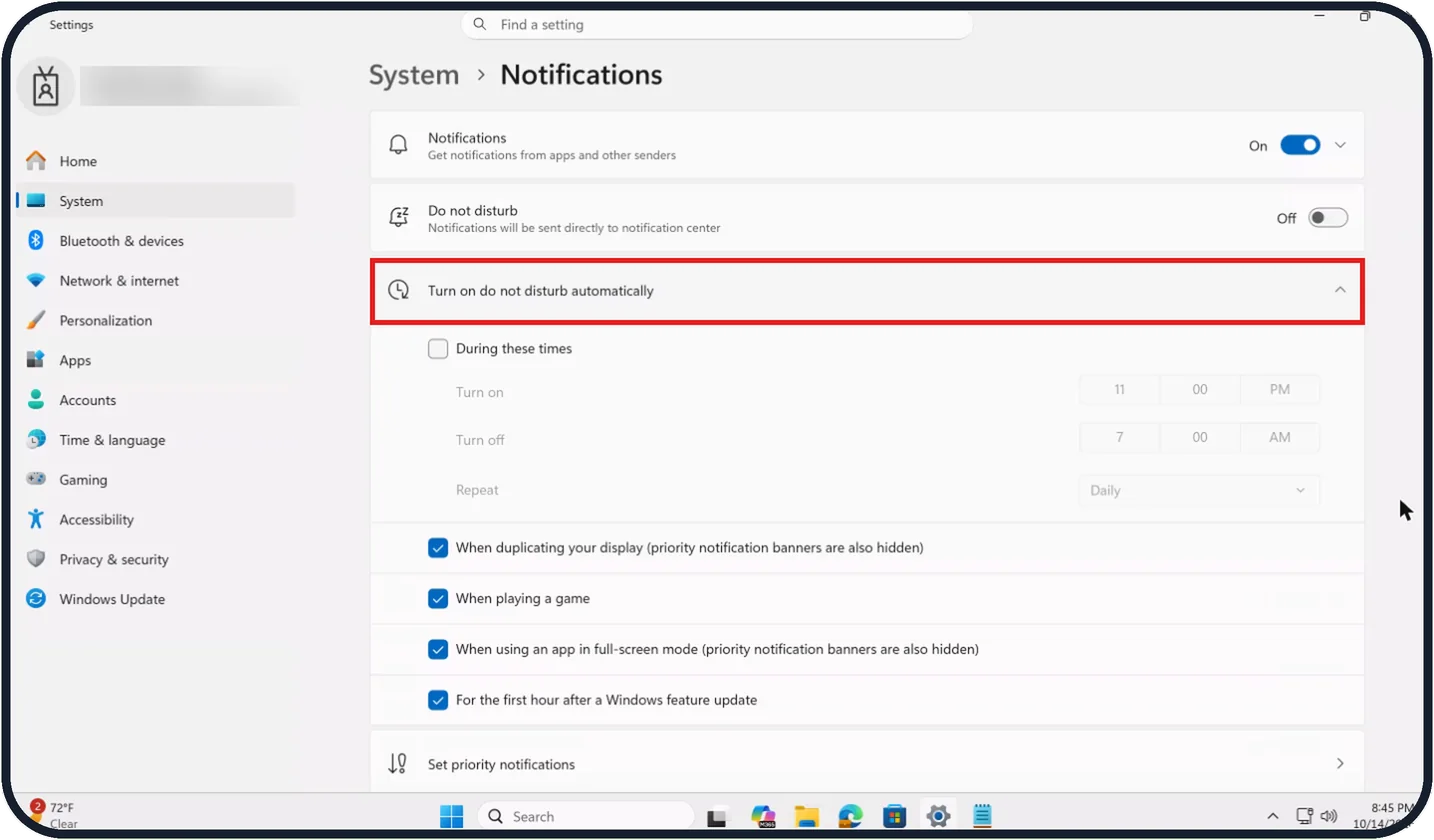The image size is (1434, 840).
Task: Turn on the Do not disturb toggle
Action: pyautogui.click(x=1328, y=218)
